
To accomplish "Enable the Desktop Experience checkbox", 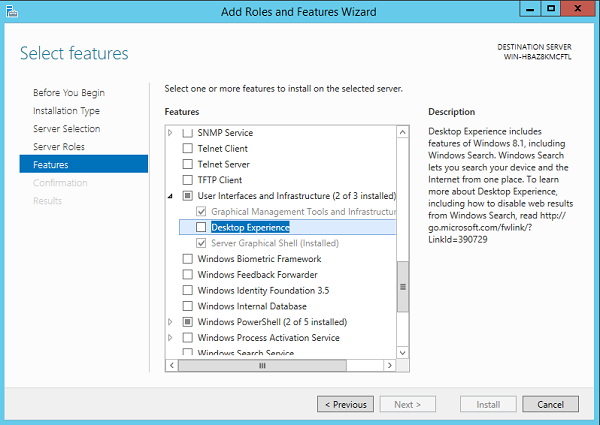I will coord(202,228).
